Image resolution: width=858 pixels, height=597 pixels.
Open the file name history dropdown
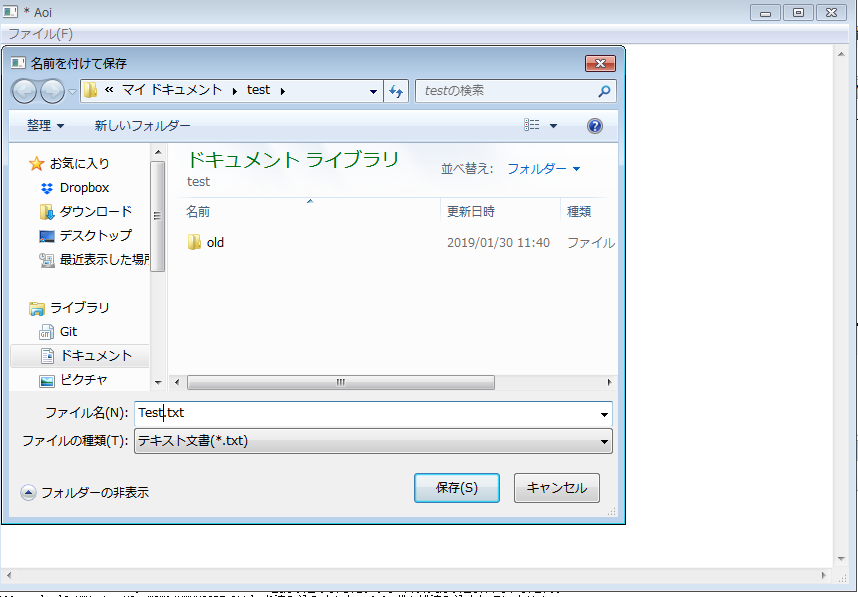(x=604, y=414)
